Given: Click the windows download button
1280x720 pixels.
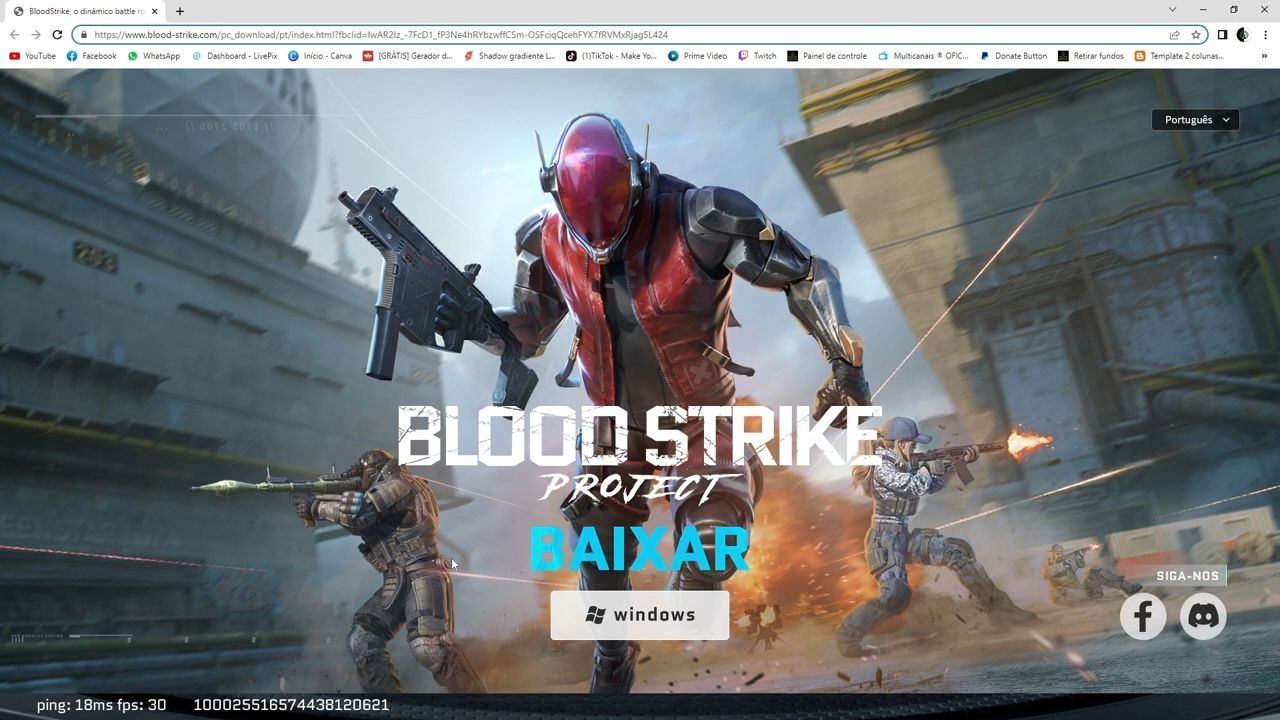Looking at the screenshot, I should point(640,615).
